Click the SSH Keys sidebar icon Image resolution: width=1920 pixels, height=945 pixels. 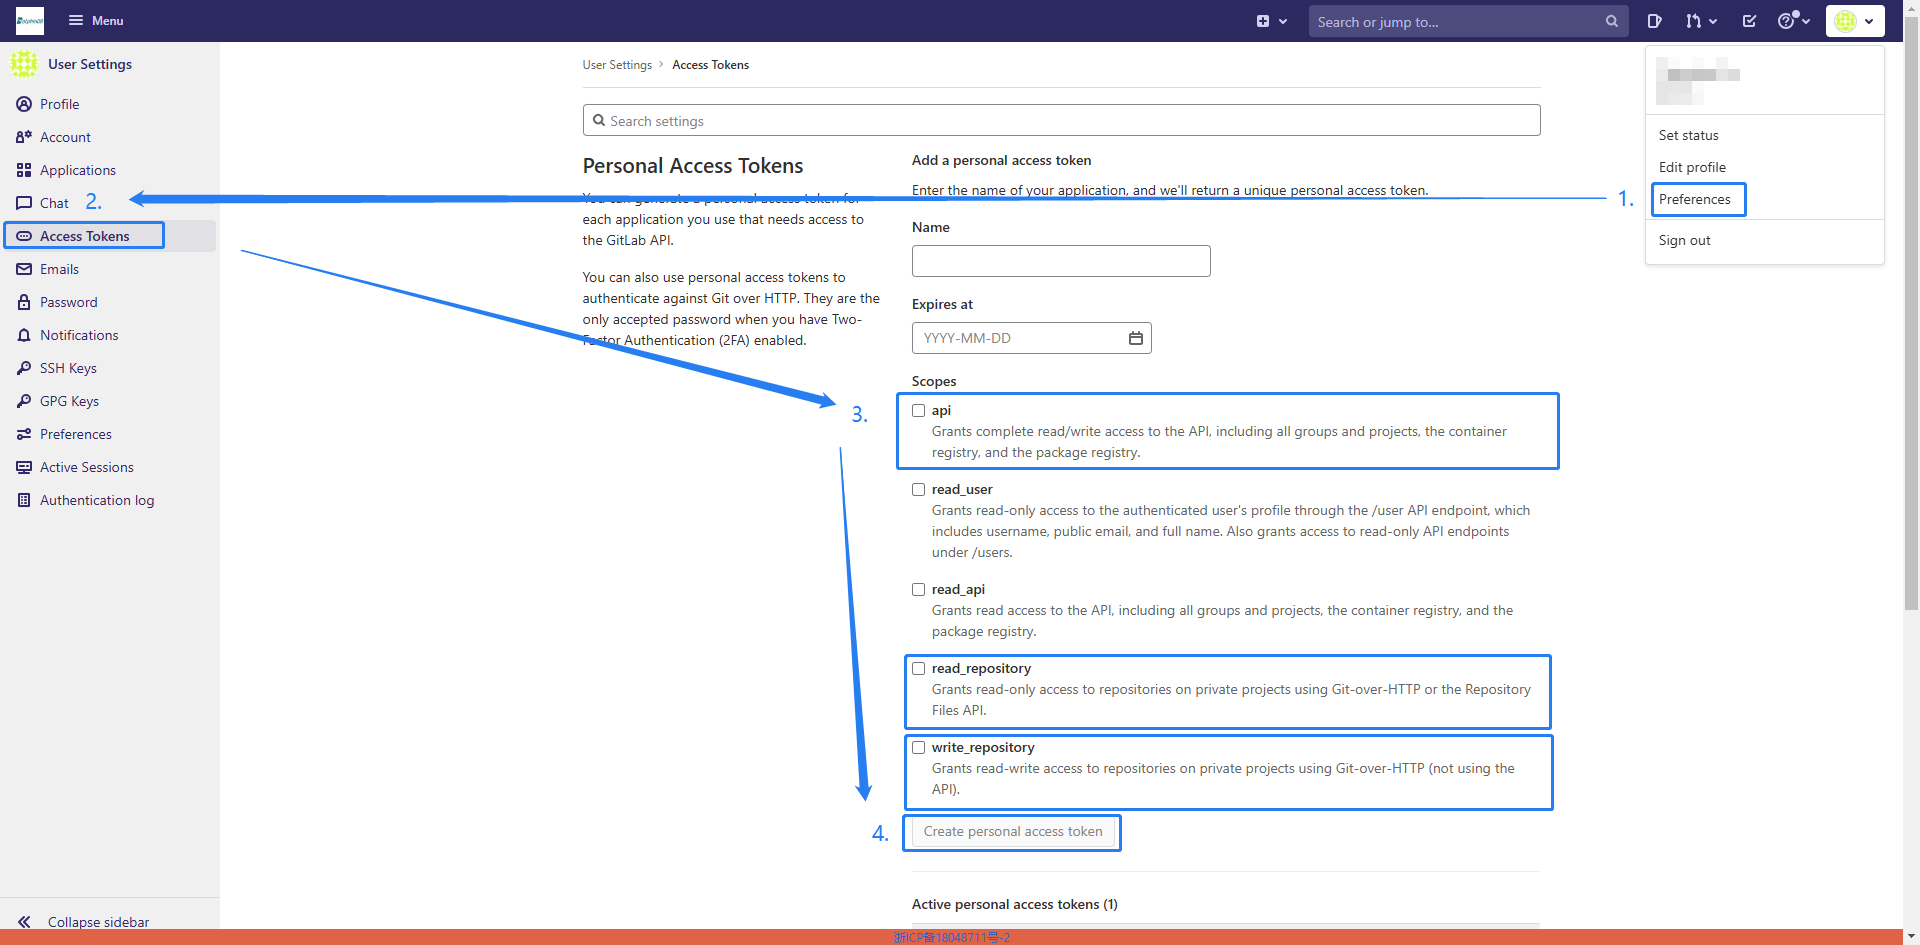(24, 368)
